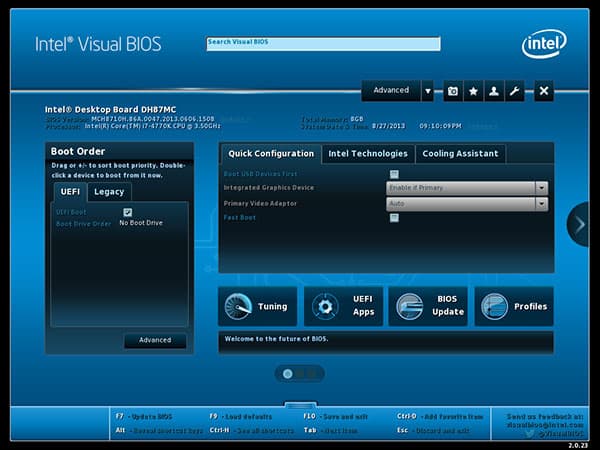Click the user profile icon
This screenshot has width=600, height=450.
click(493, 91)
